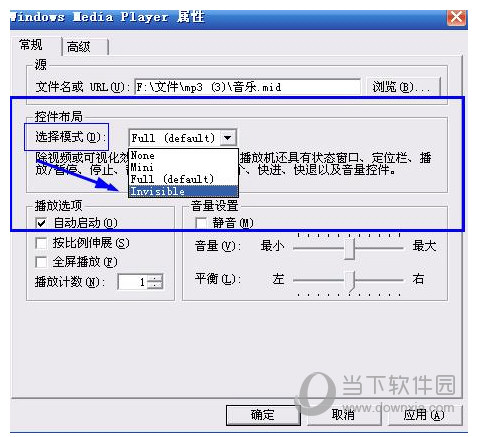Image resolution: width=479 pixels, height=437 pixels.
Task: Open the 选择模式 dropdown arrow
Action: pyautogui.click(x=228, y=138)
